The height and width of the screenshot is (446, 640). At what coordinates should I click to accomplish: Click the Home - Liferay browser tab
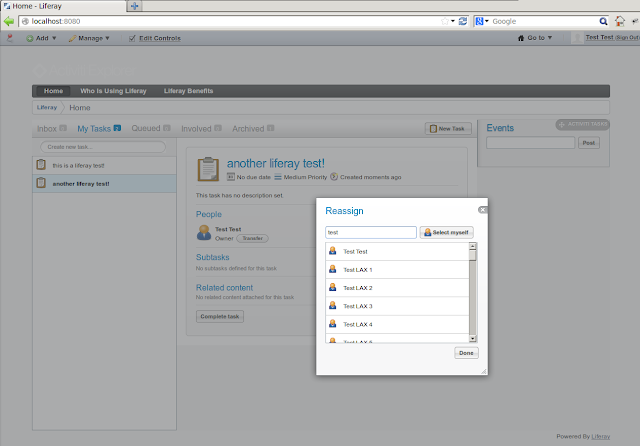pos(63,6)
